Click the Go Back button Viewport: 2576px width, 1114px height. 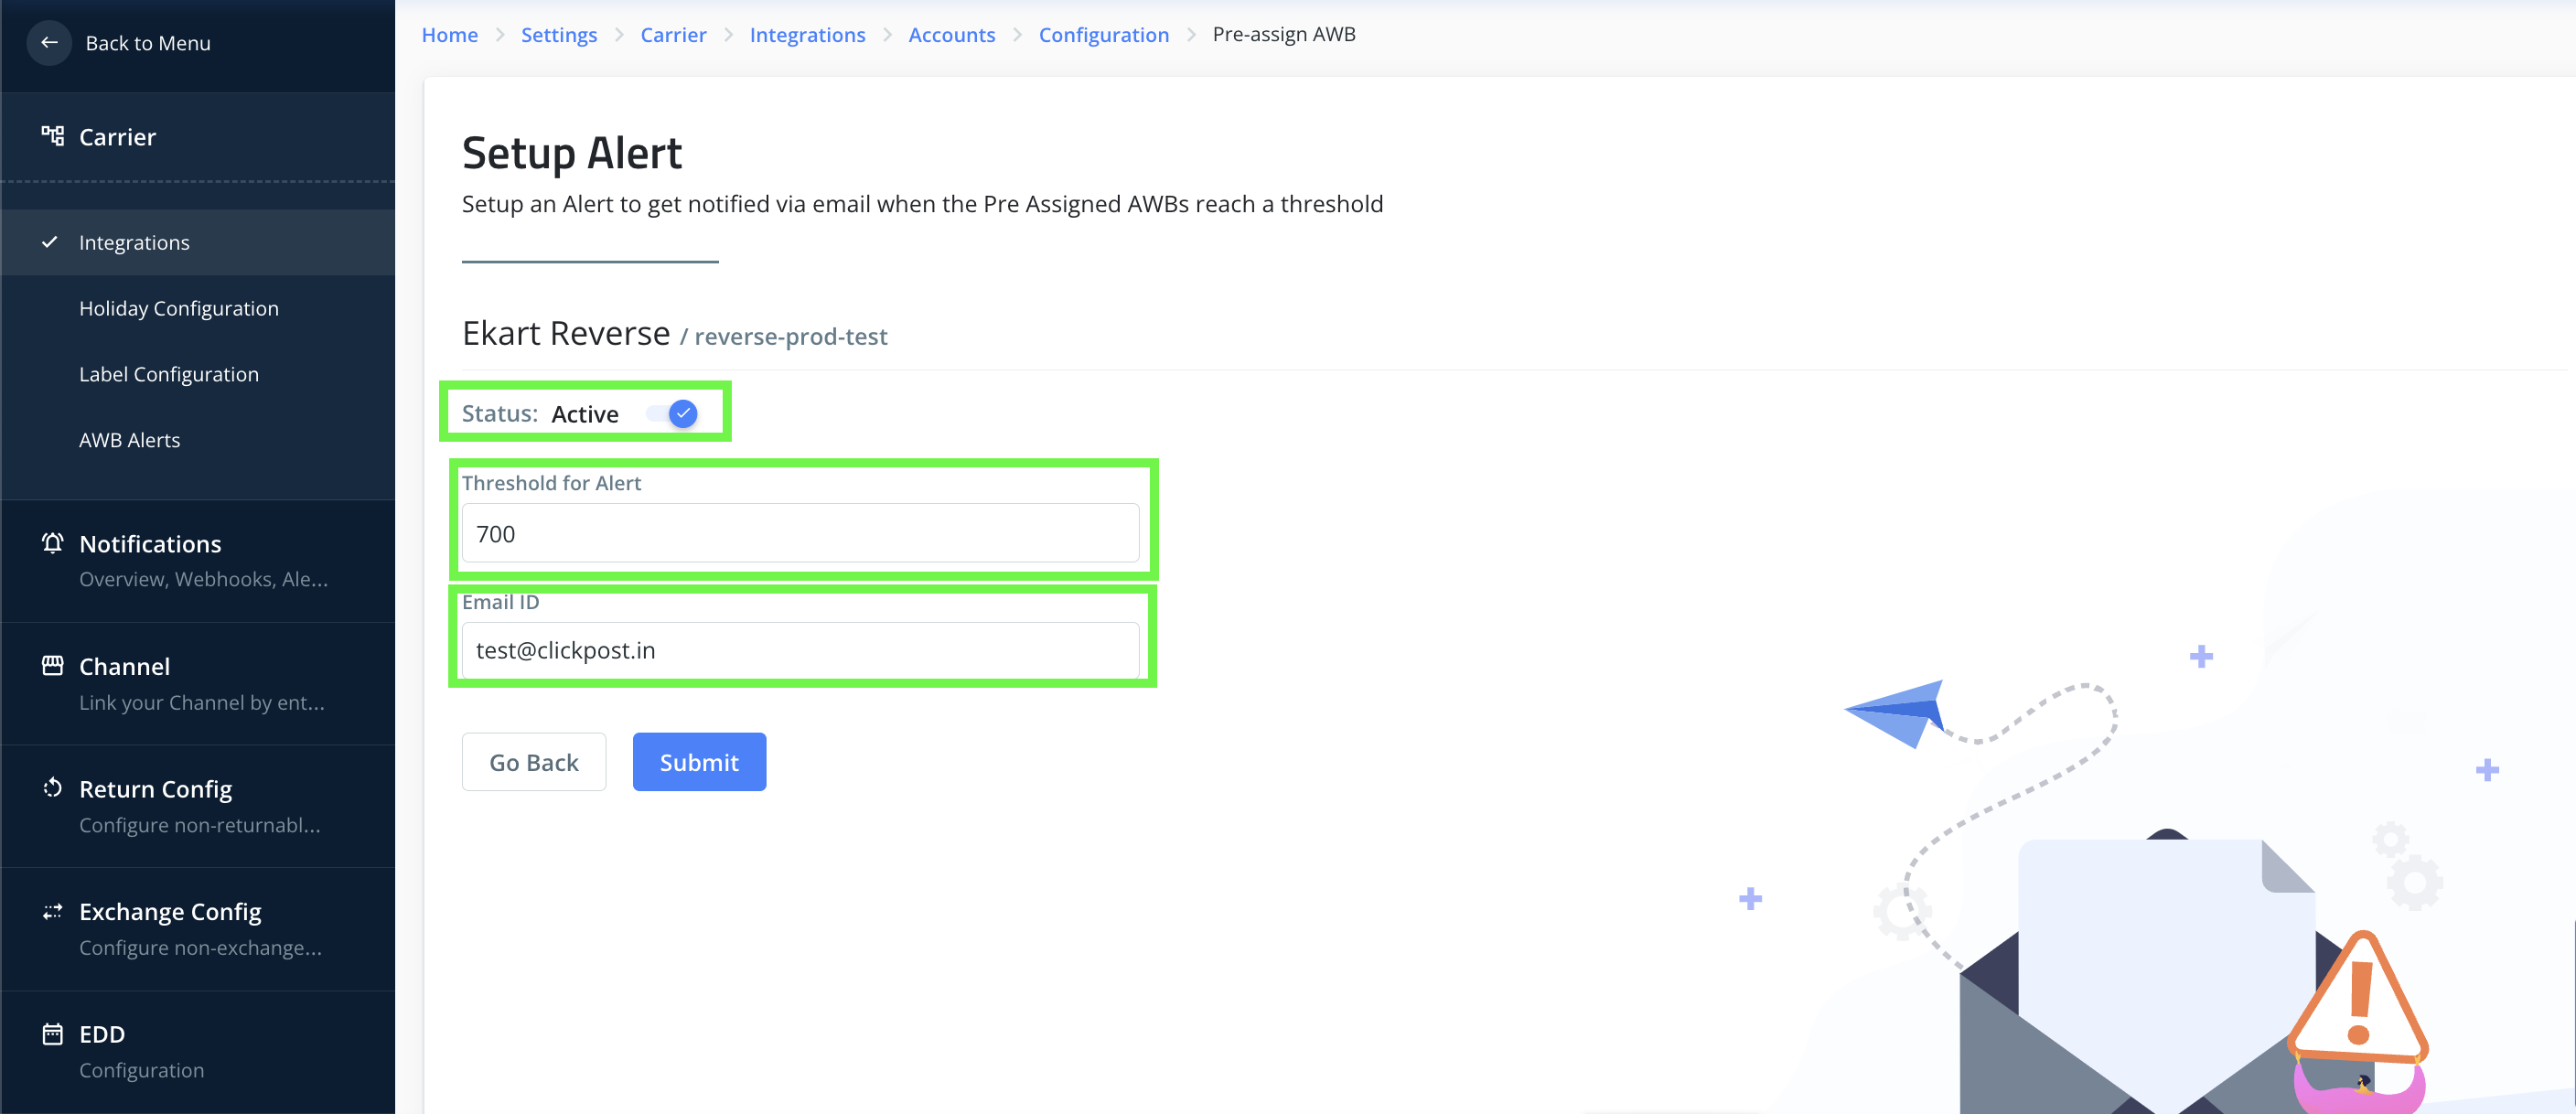tap(534, 762)
